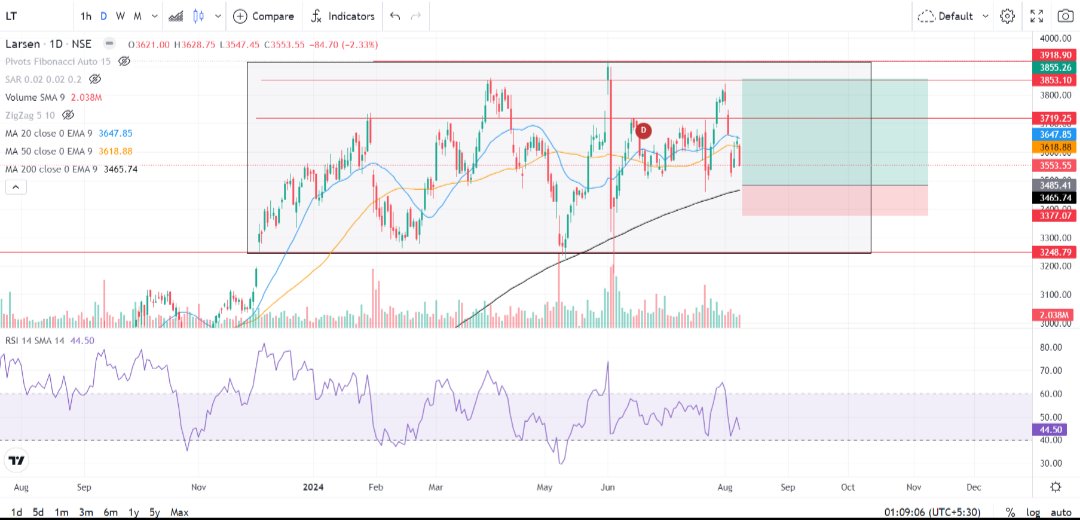Select the candlestick chart style icon

(x=198, y=16)
